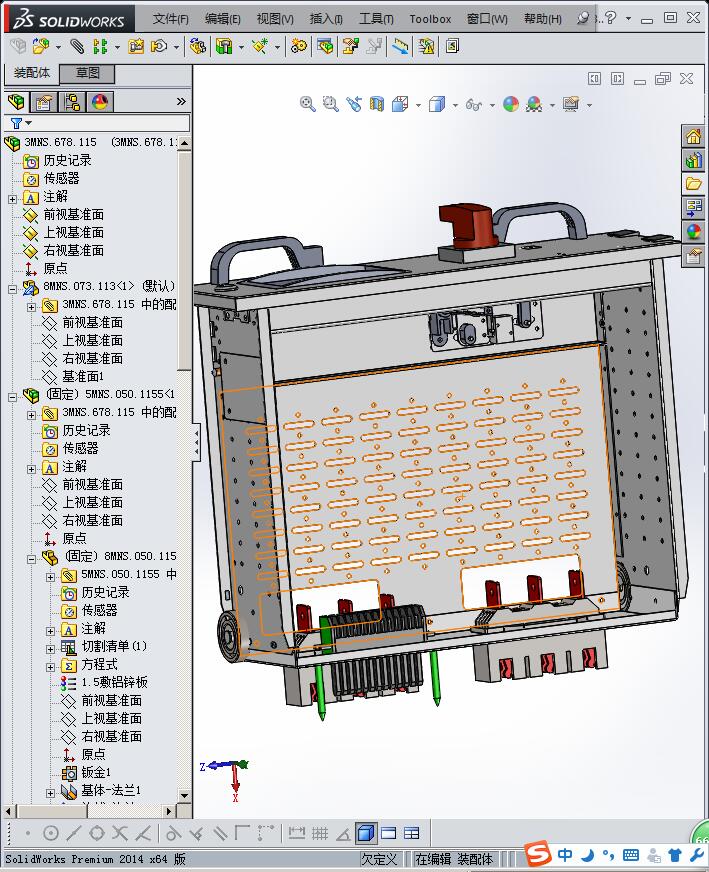Click the Move Component icon
Screen dimensions: 709x872
(x=160, y=46)
